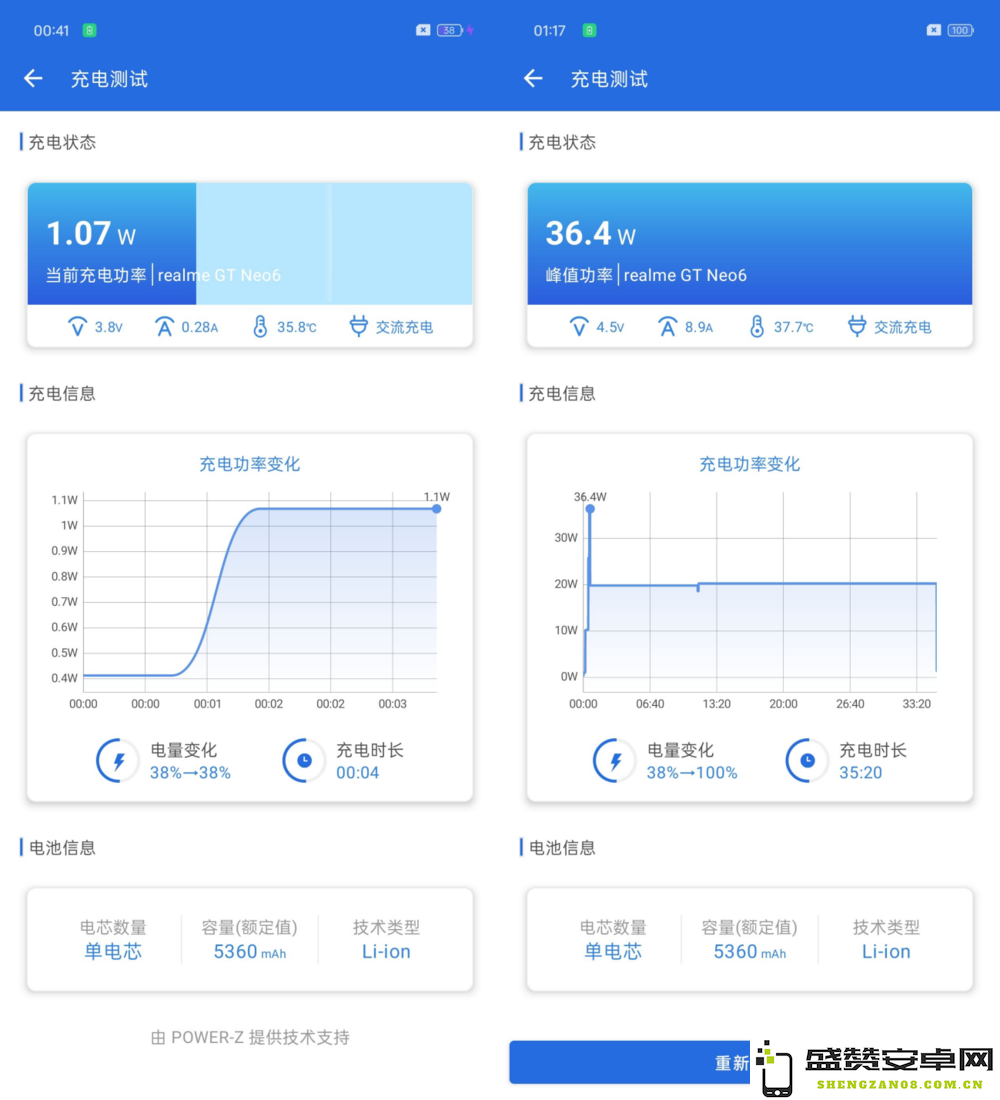Click the current icon beside 8.9A
The width and height of the screenshot is (1000, 1100).
pyautogui.click(x=667, y=326)
